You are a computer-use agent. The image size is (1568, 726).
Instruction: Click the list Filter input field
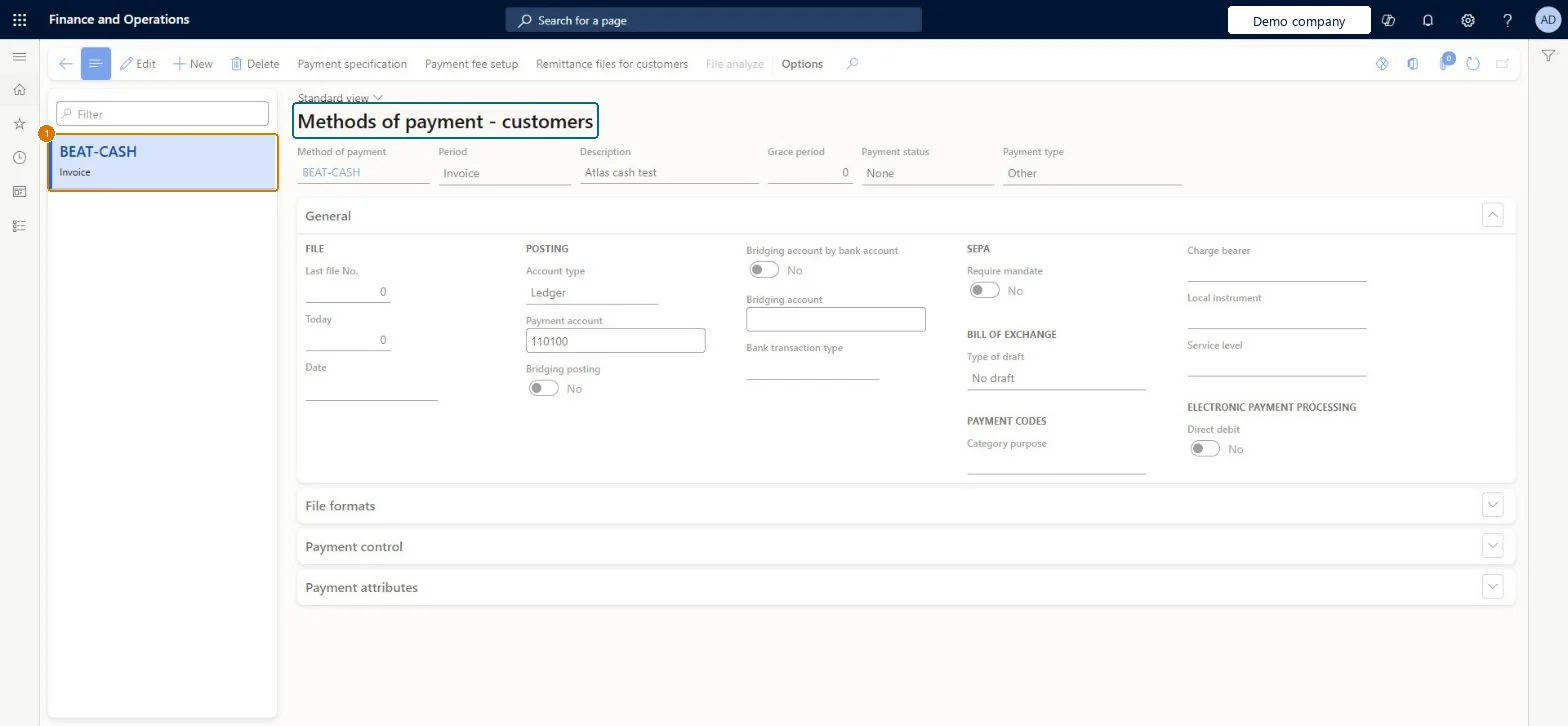point(162,114)
